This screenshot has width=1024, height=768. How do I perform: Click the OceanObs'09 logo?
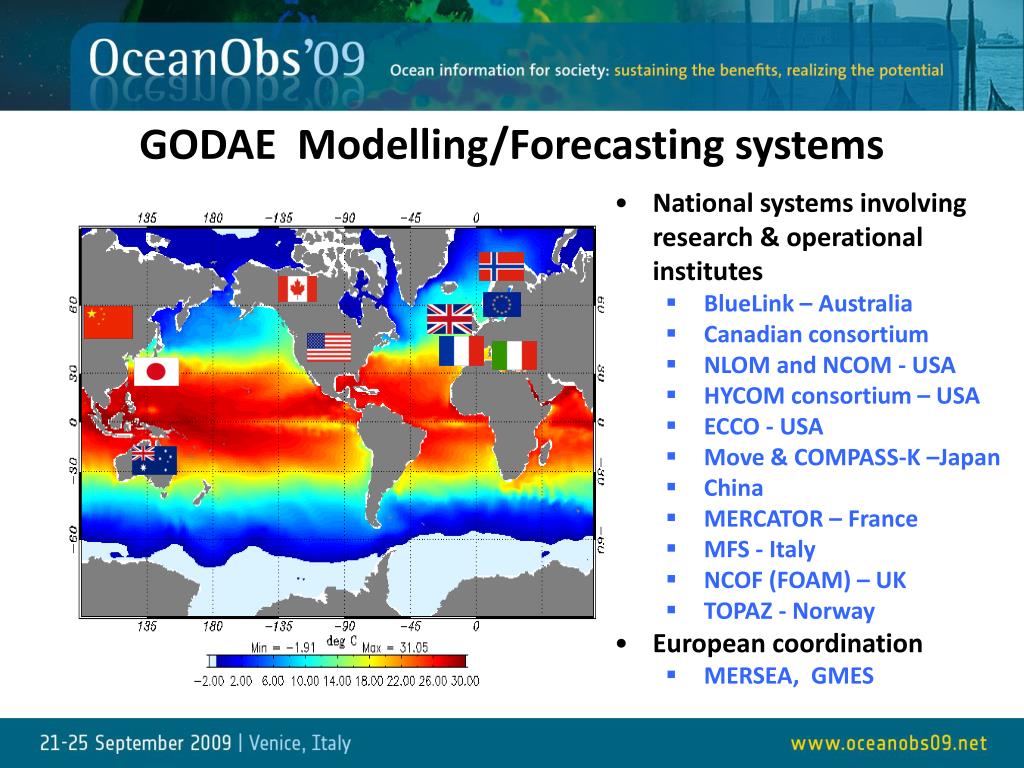[226, 59]
